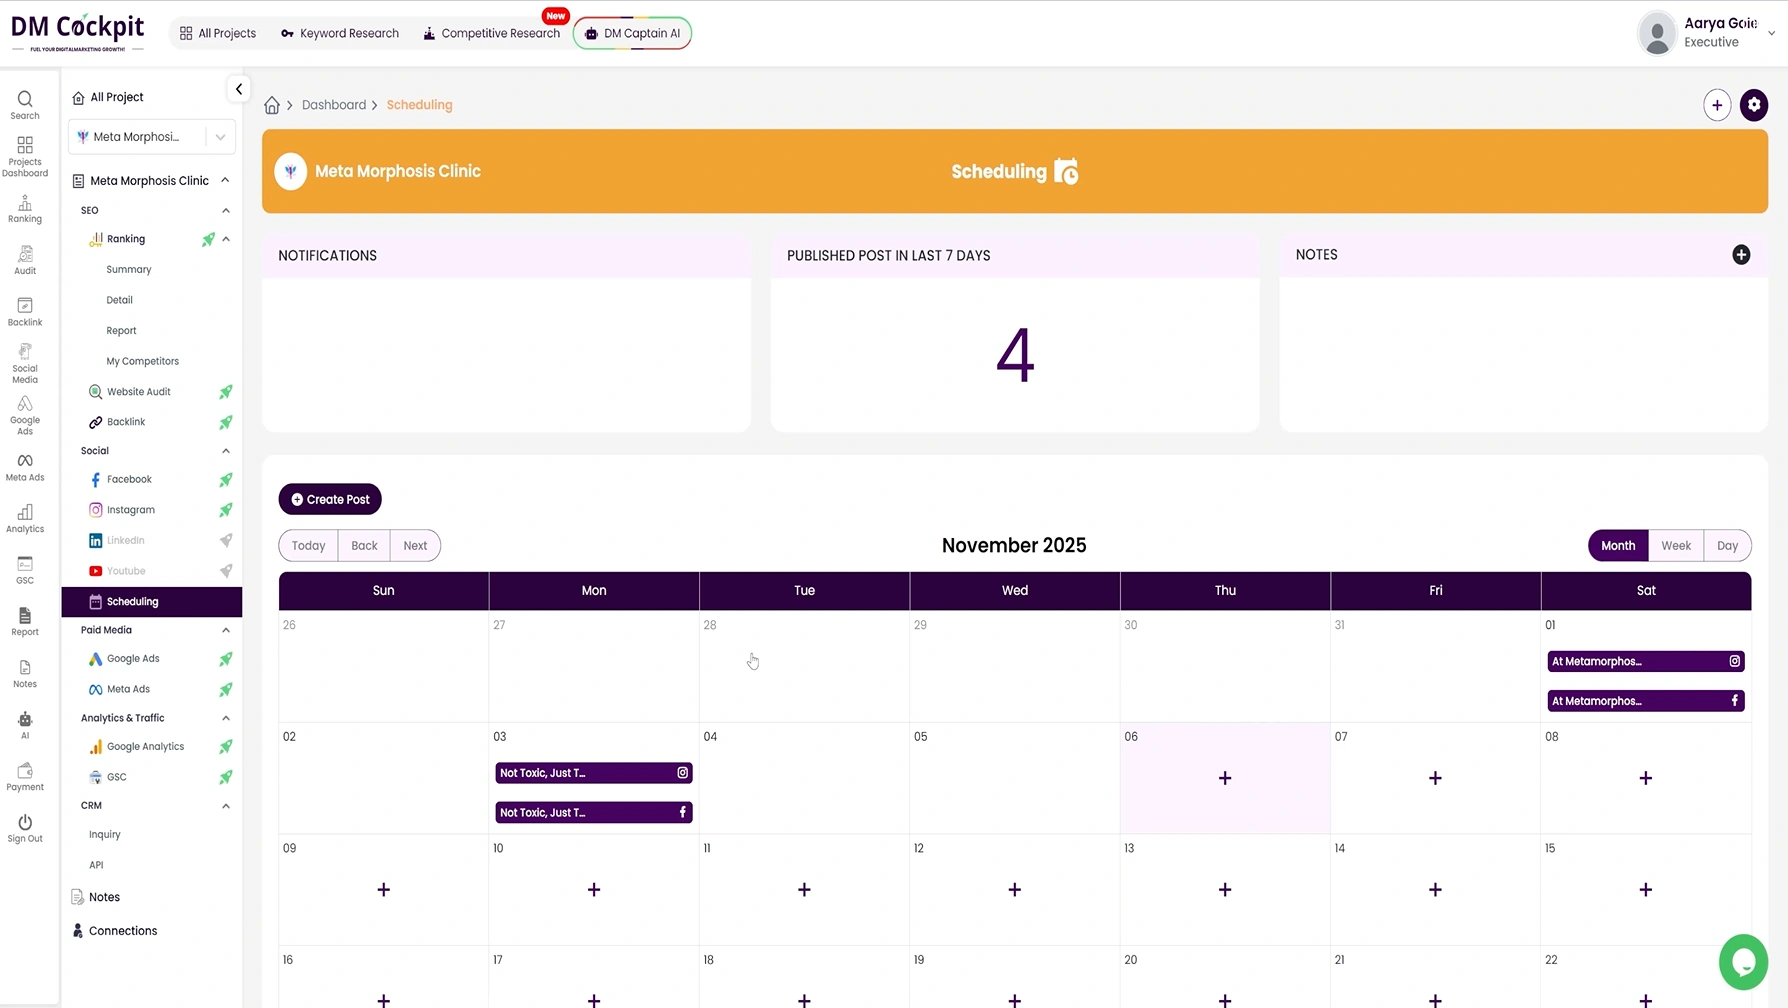Viewport: 1788px width, 1008px height.
Task: Click the settings gear near the breadcrumb
Action: [1754, 105]
